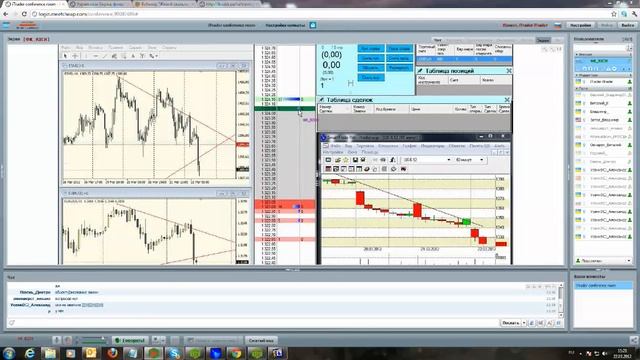Click the 'Настройки' button at top right

580,25
